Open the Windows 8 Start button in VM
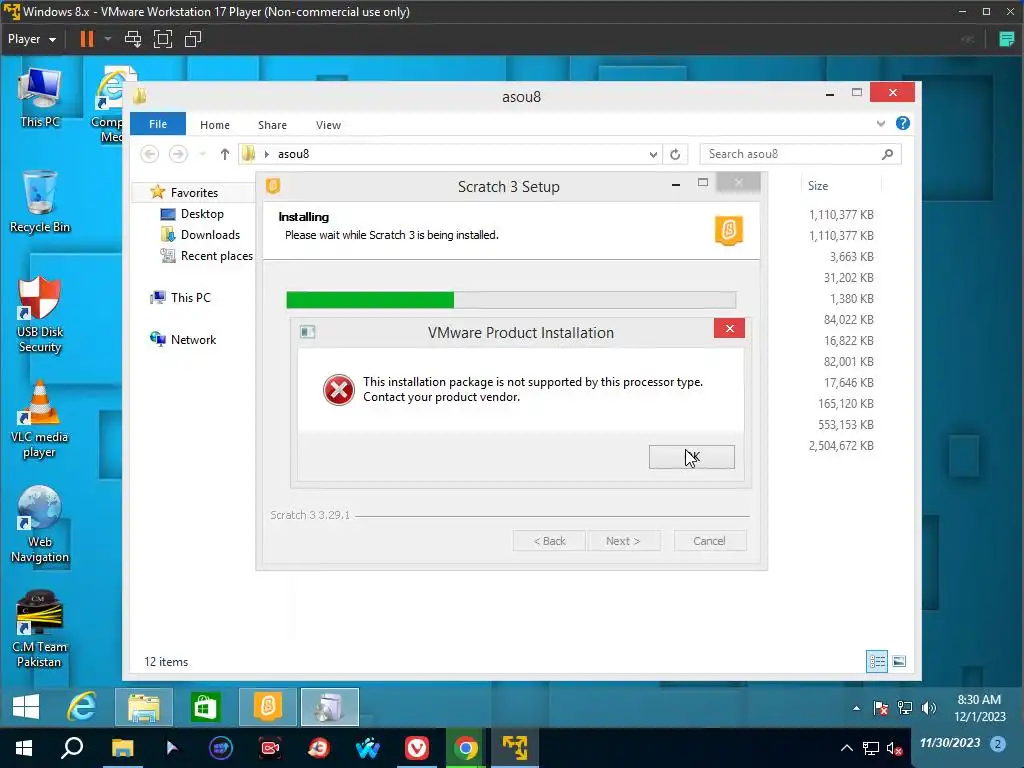Viewport: 1024px width, 768px height. pos(26,707)
